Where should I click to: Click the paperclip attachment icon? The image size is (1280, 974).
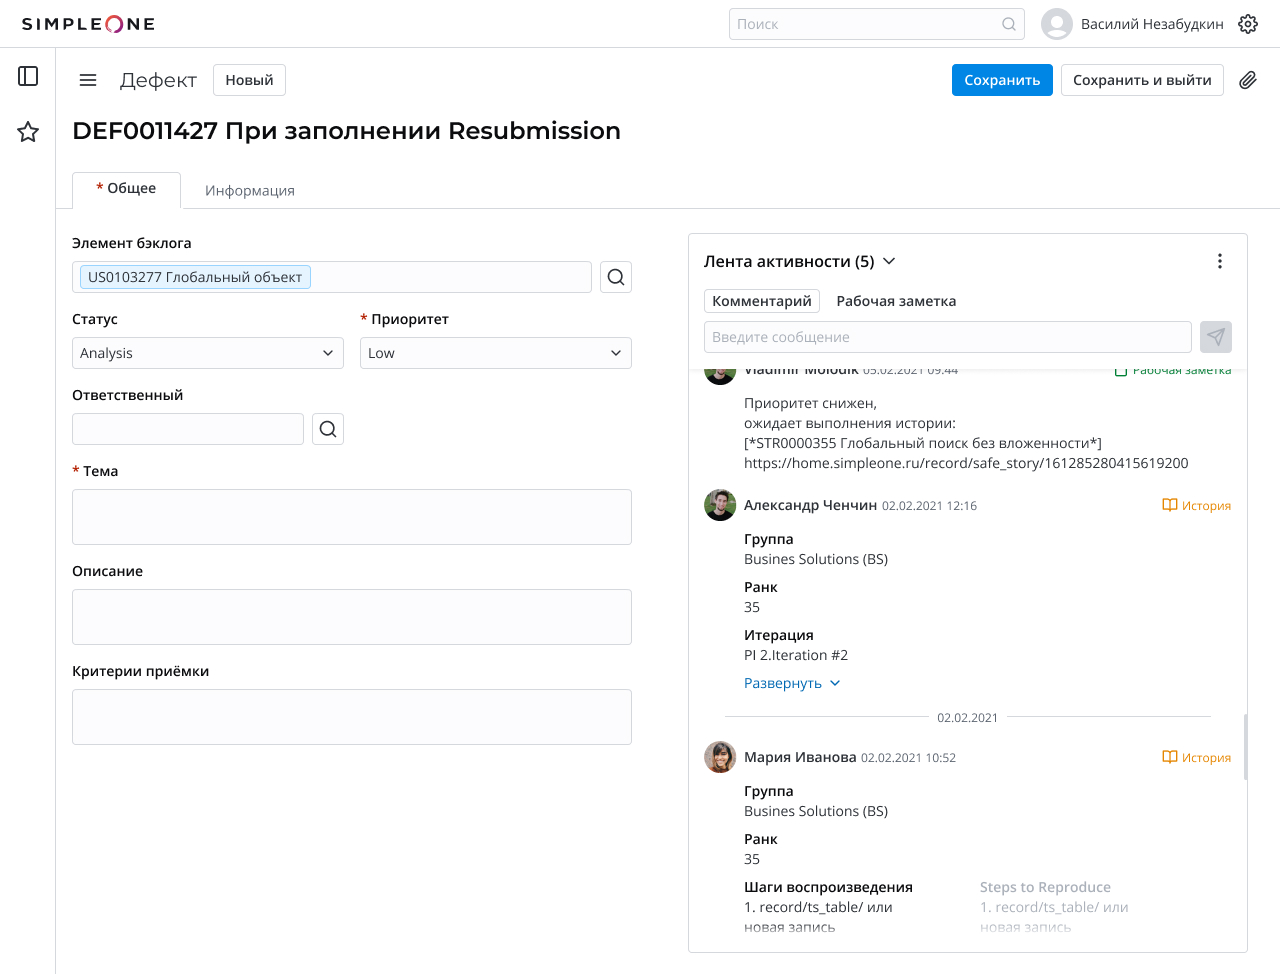coord(1248,80)
